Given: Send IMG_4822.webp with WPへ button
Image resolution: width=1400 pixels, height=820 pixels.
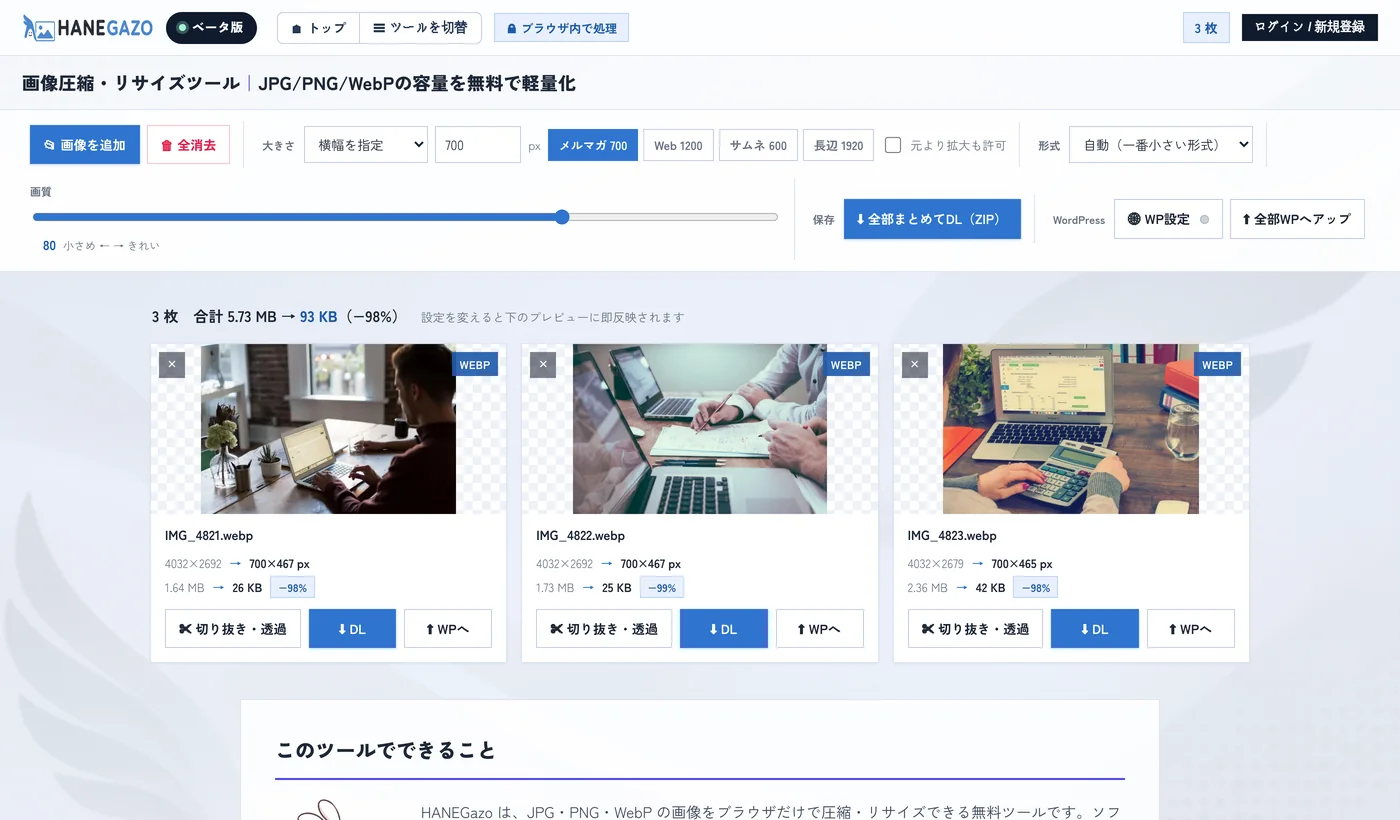Looking at the screenshot, I should point(820,629).
